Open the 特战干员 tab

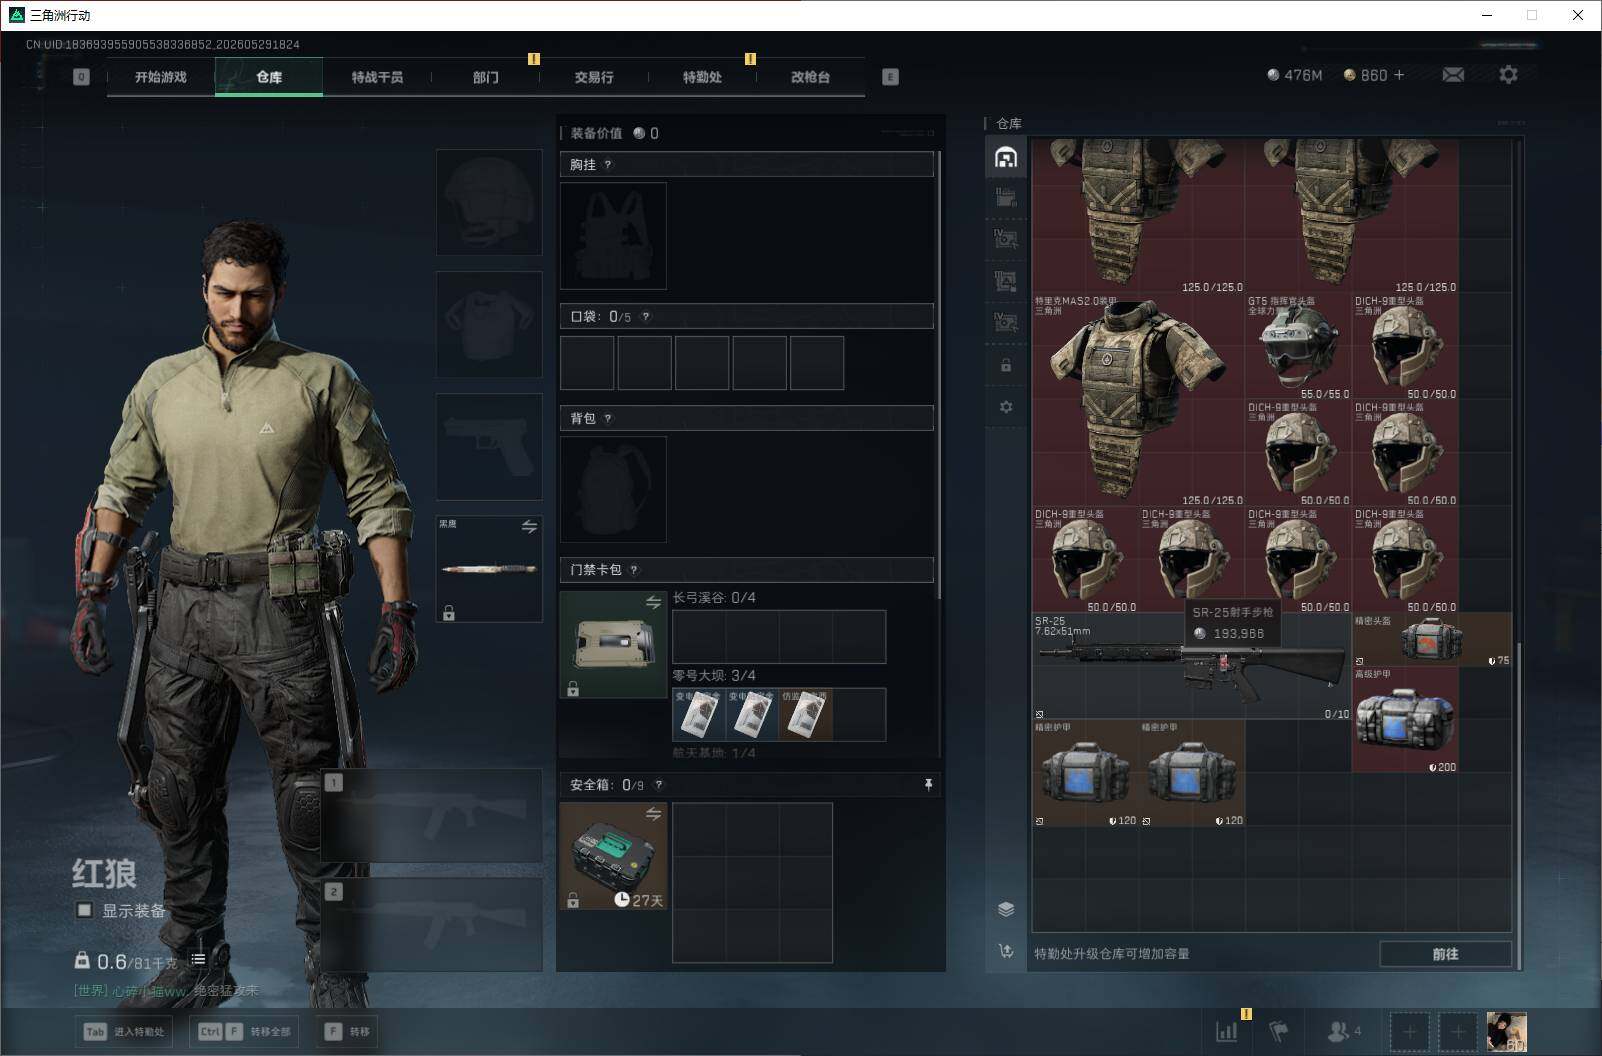pyautogui.click(x=377, y=77)
